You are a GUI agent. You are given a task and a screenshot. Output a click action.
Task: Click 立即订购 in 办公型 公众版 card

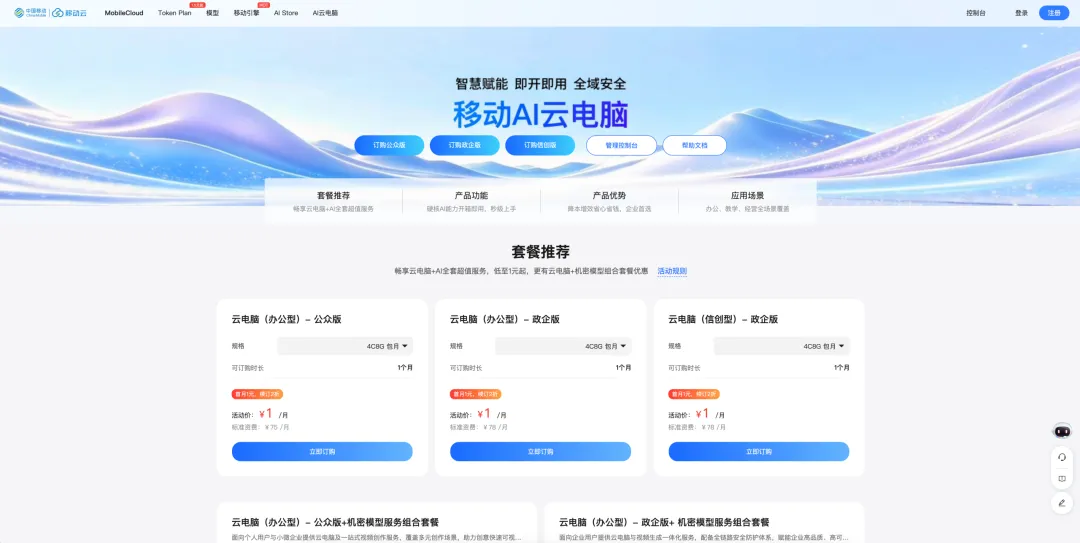(x=322, y=451)
